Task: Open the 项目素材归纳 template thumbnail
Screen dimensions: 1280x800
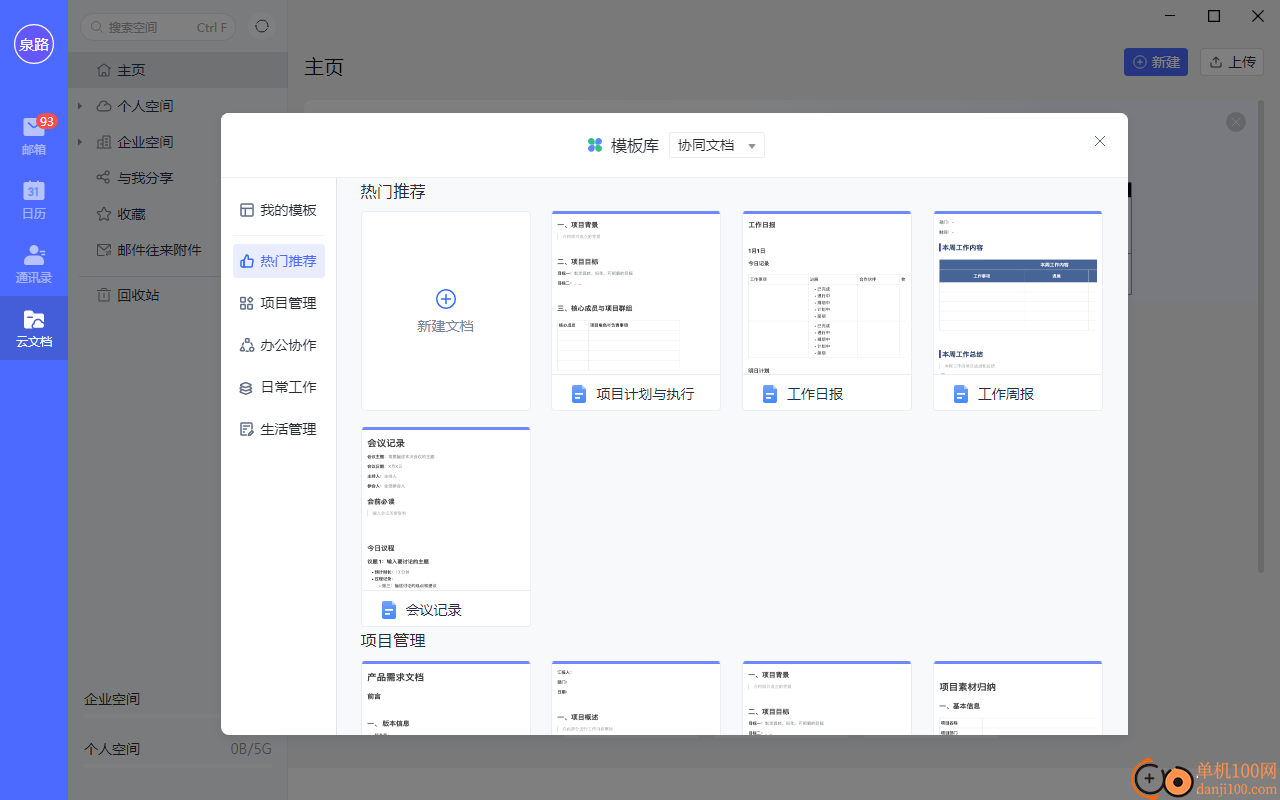Action: tap(1018, 698)
